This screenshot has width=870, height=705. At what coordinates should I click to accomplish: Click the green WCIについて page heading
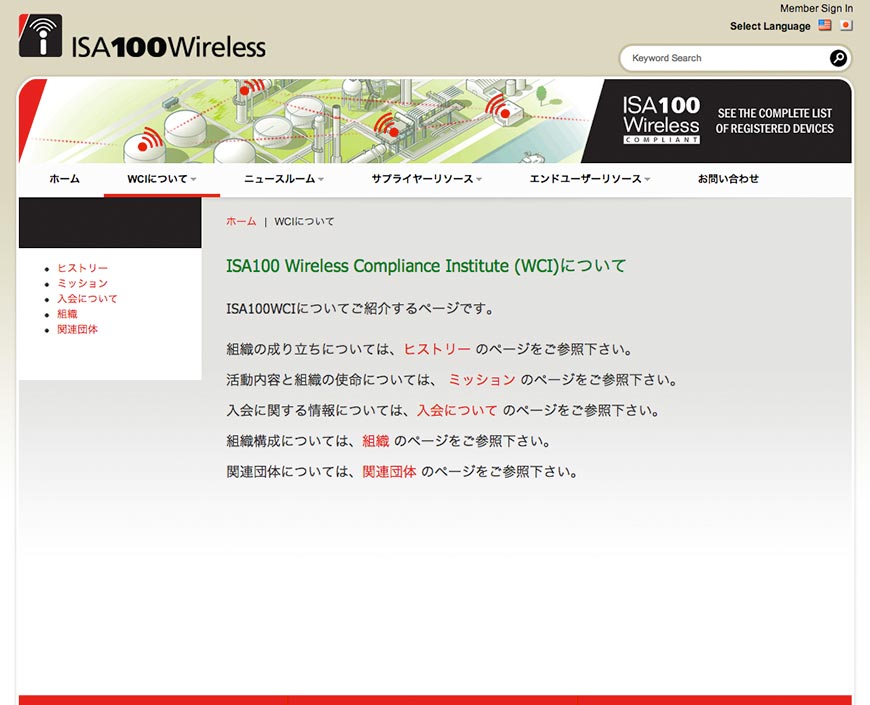pyautogui.click(x=426, y=266)
